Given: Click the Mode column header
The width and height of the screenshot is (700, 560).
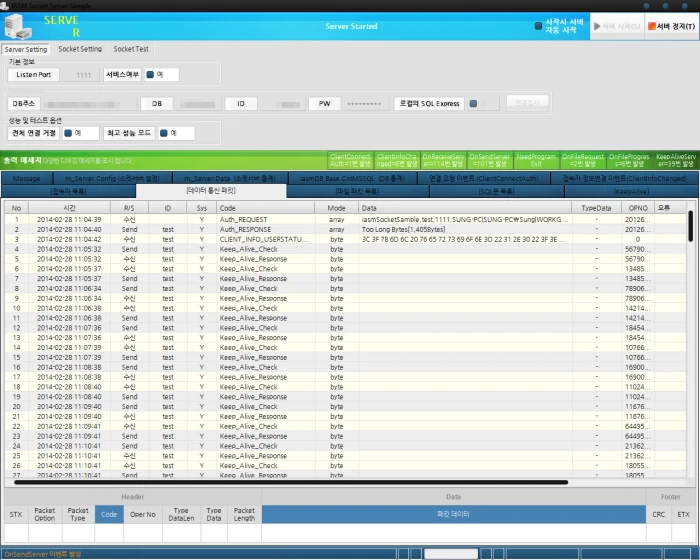Looking at the screenshot, I should [x=337, y=208].
